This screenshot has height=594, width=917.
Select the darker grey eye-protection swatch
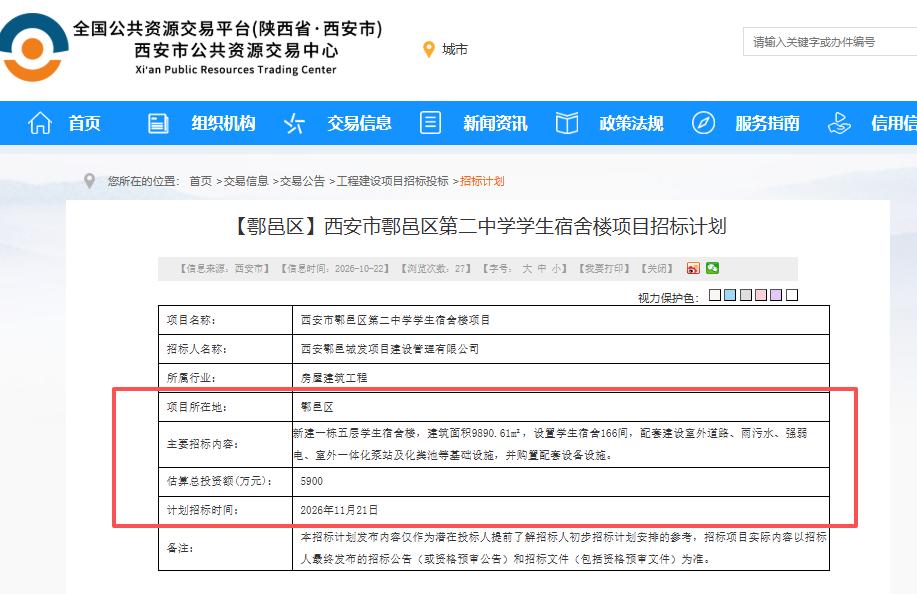pos(746,295)
